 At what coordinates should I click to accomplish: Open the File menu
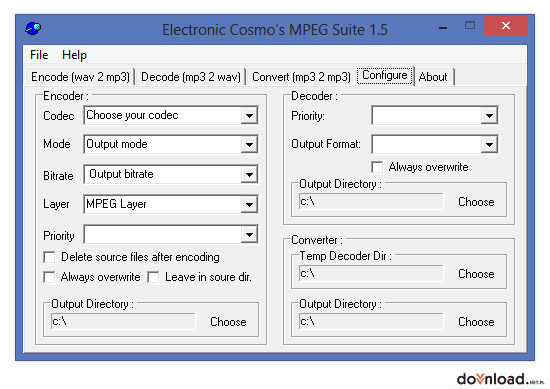(39, 55)
